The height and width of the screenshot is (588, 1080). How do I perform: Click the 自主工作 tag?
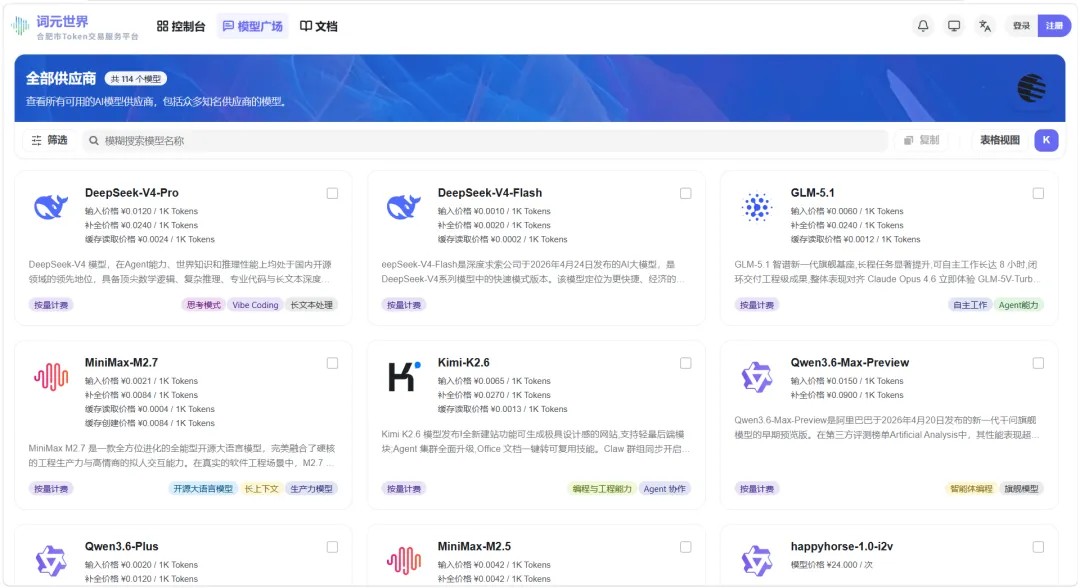(970, 305)
